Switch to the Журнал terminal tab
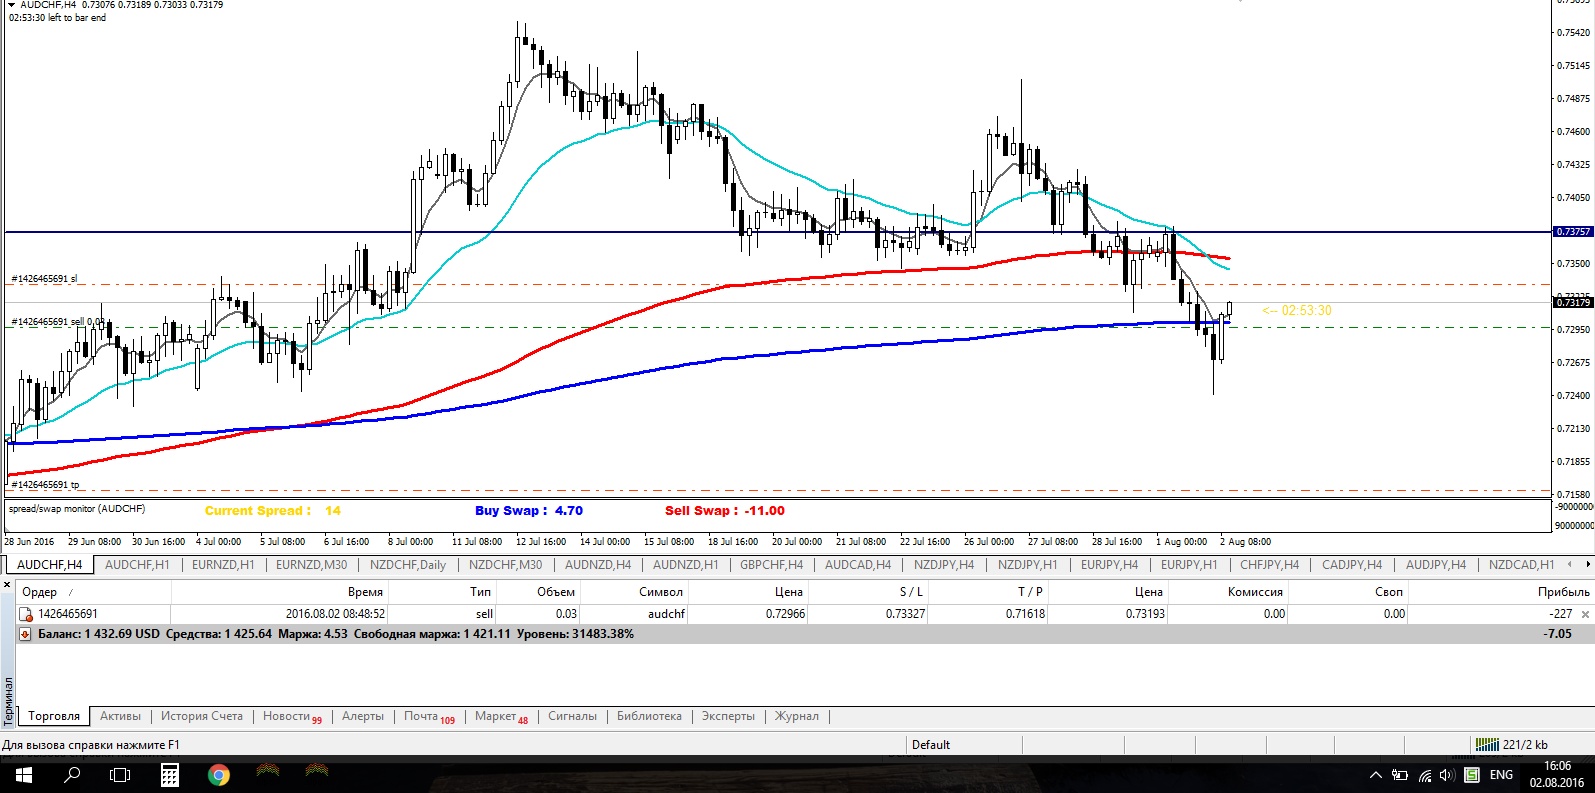This screenshot has height=793, width=1595. [x=797, y=716]
